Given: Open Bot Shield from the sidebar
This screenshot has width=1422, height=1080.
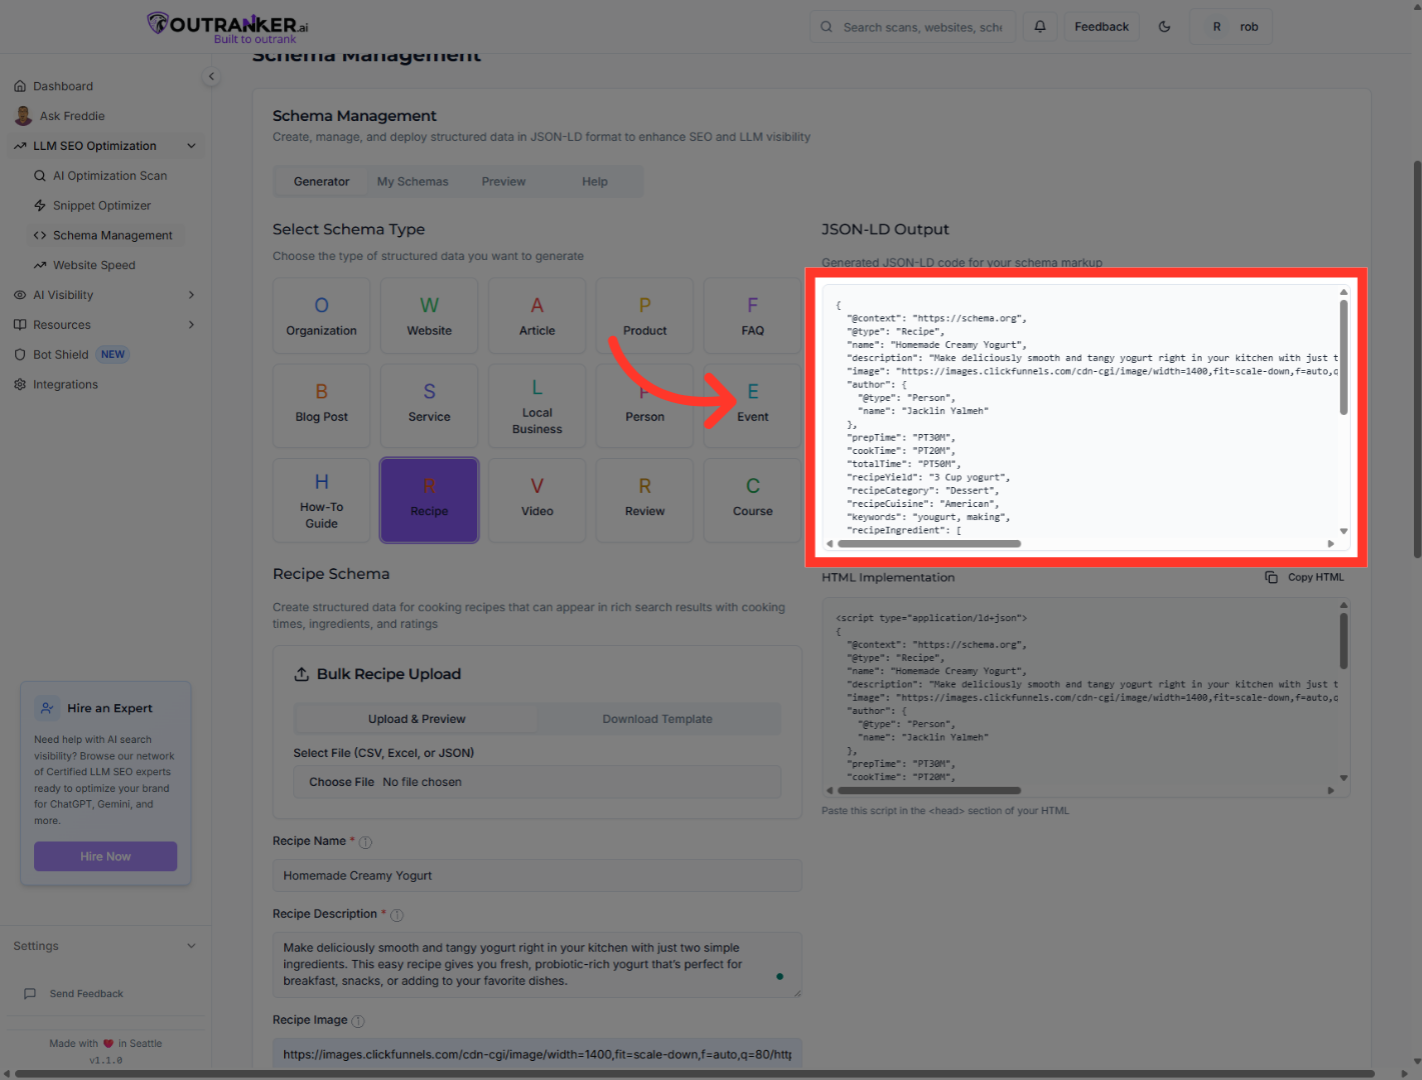Looking at the screenshot, I should pyautogui.click(x=60, y=353).
